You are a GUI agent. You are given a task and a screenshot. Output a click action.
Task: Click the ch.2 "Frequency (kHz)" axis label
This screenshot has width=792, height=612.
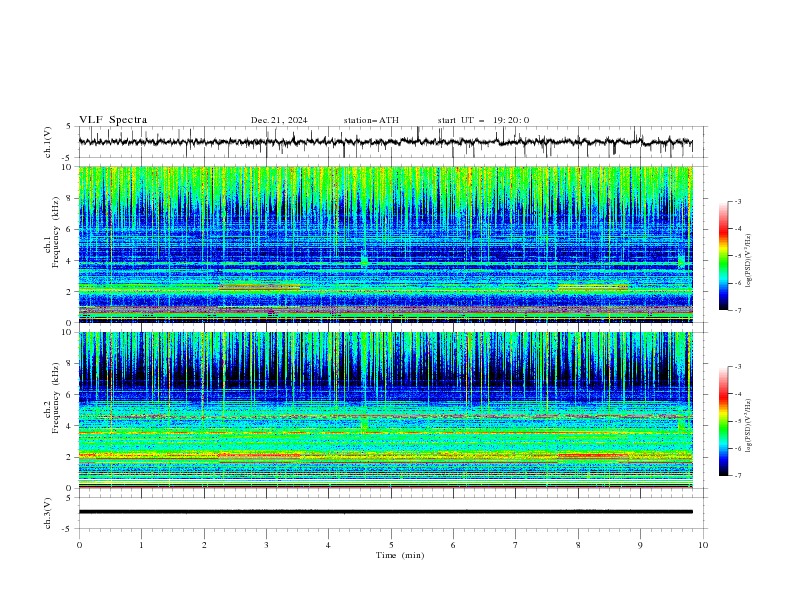[56, 397]
